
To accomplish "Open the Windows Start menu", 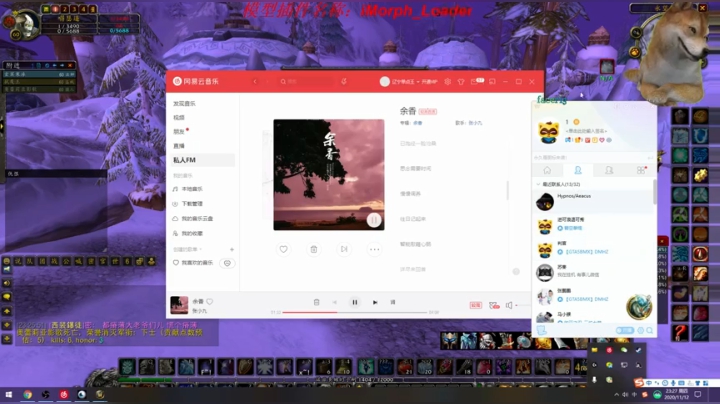I will (x=8, y=394).
